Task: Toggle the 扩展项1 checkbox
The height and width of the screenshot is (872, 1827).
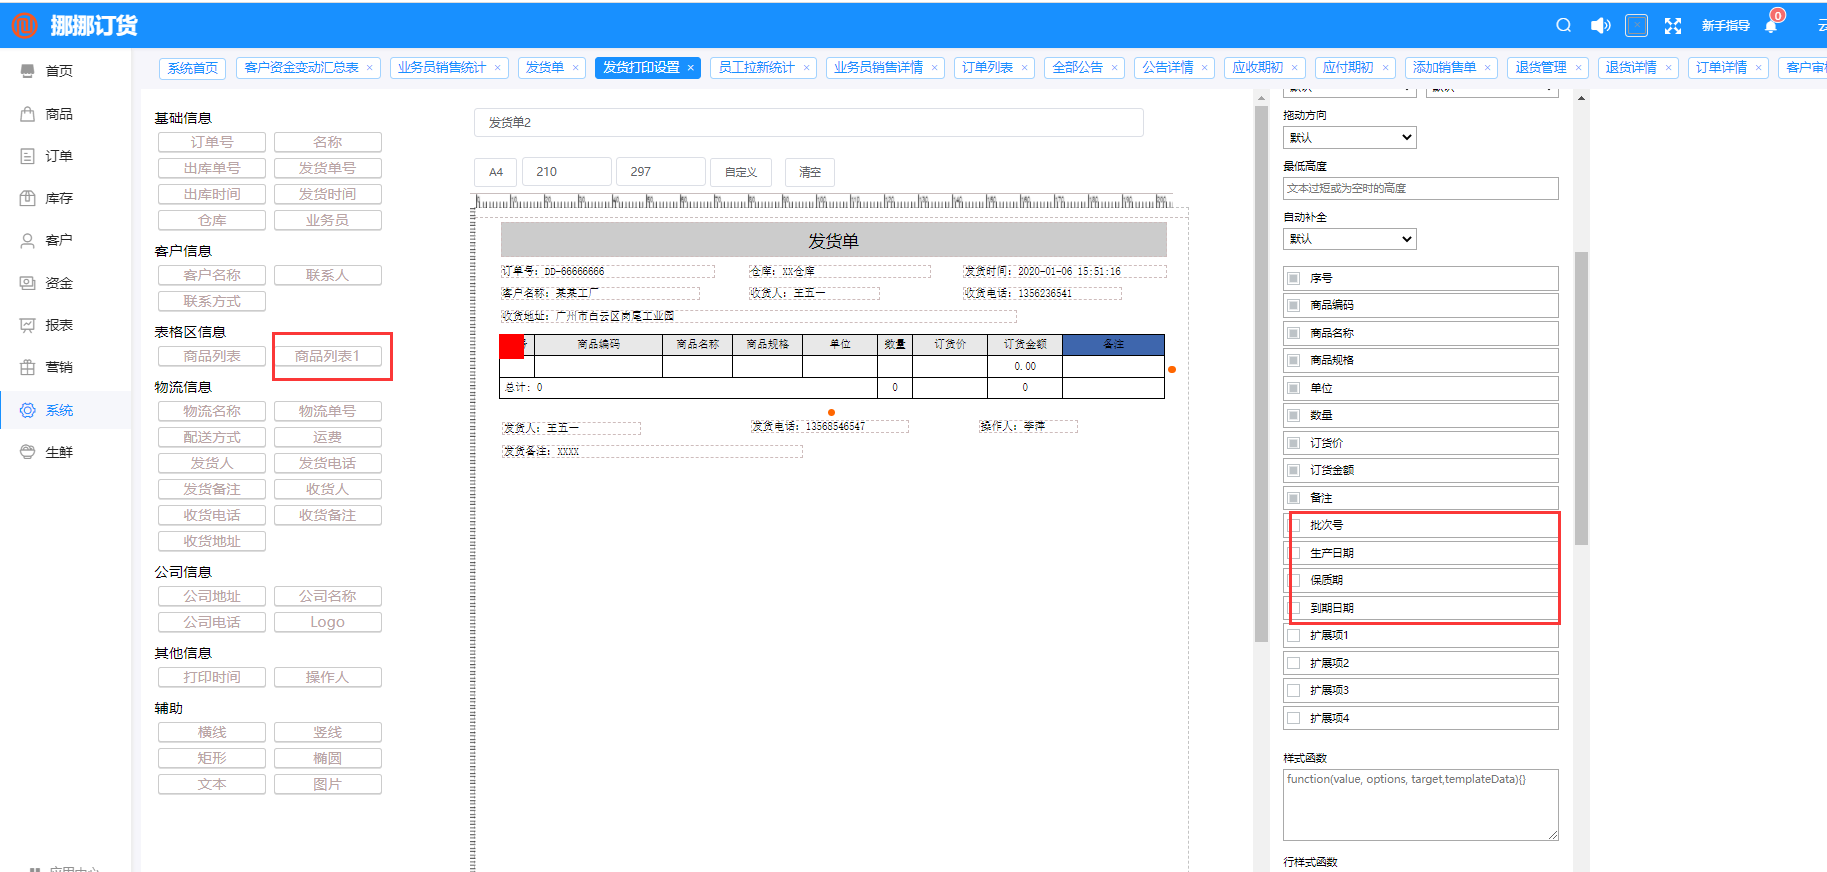Action: click(1294, 635)
